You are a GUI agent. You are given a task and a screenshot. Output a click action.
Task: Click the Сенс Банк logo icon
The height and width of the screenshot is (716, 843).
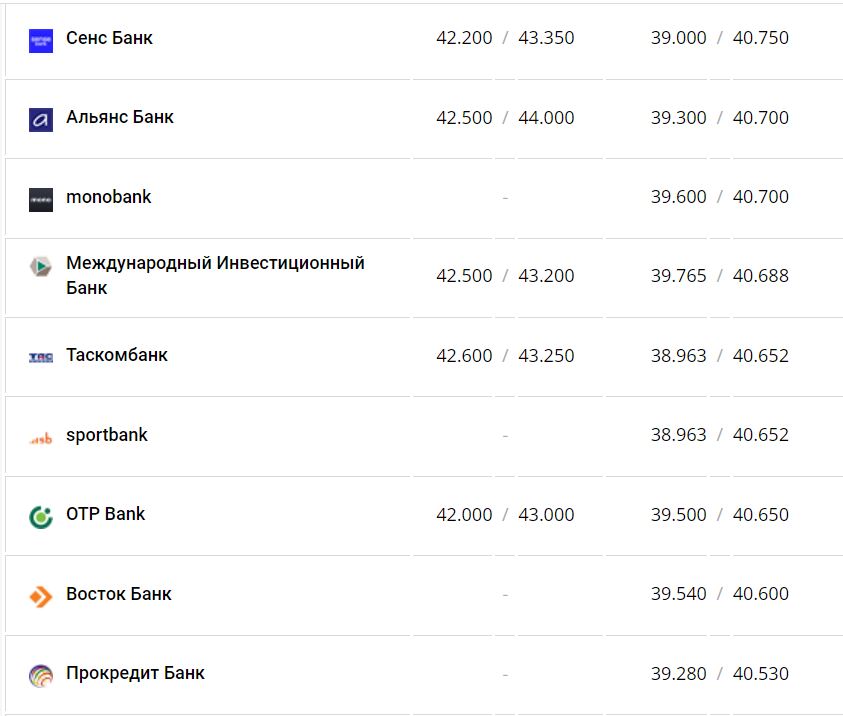coord(41,40)
